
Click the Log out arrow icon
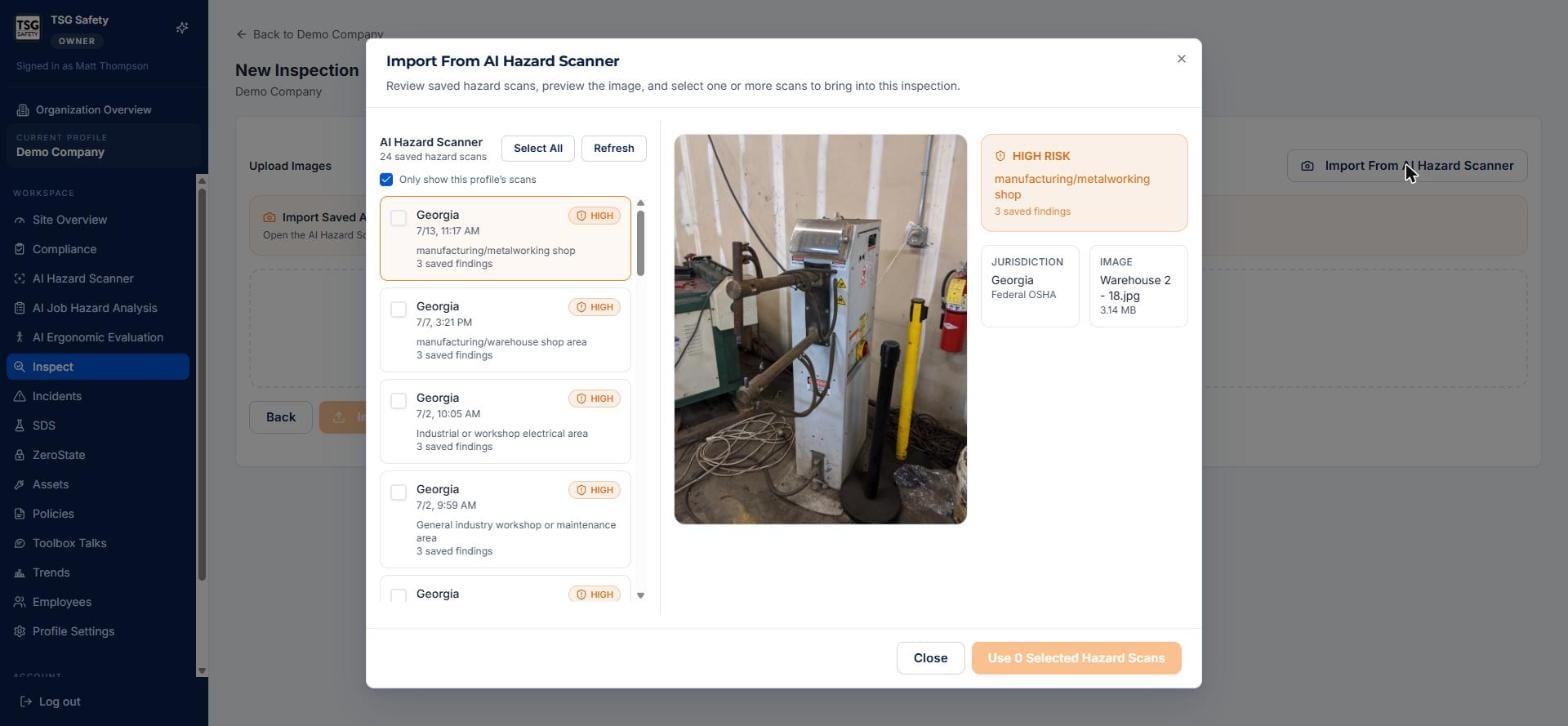tap(26, 702)
